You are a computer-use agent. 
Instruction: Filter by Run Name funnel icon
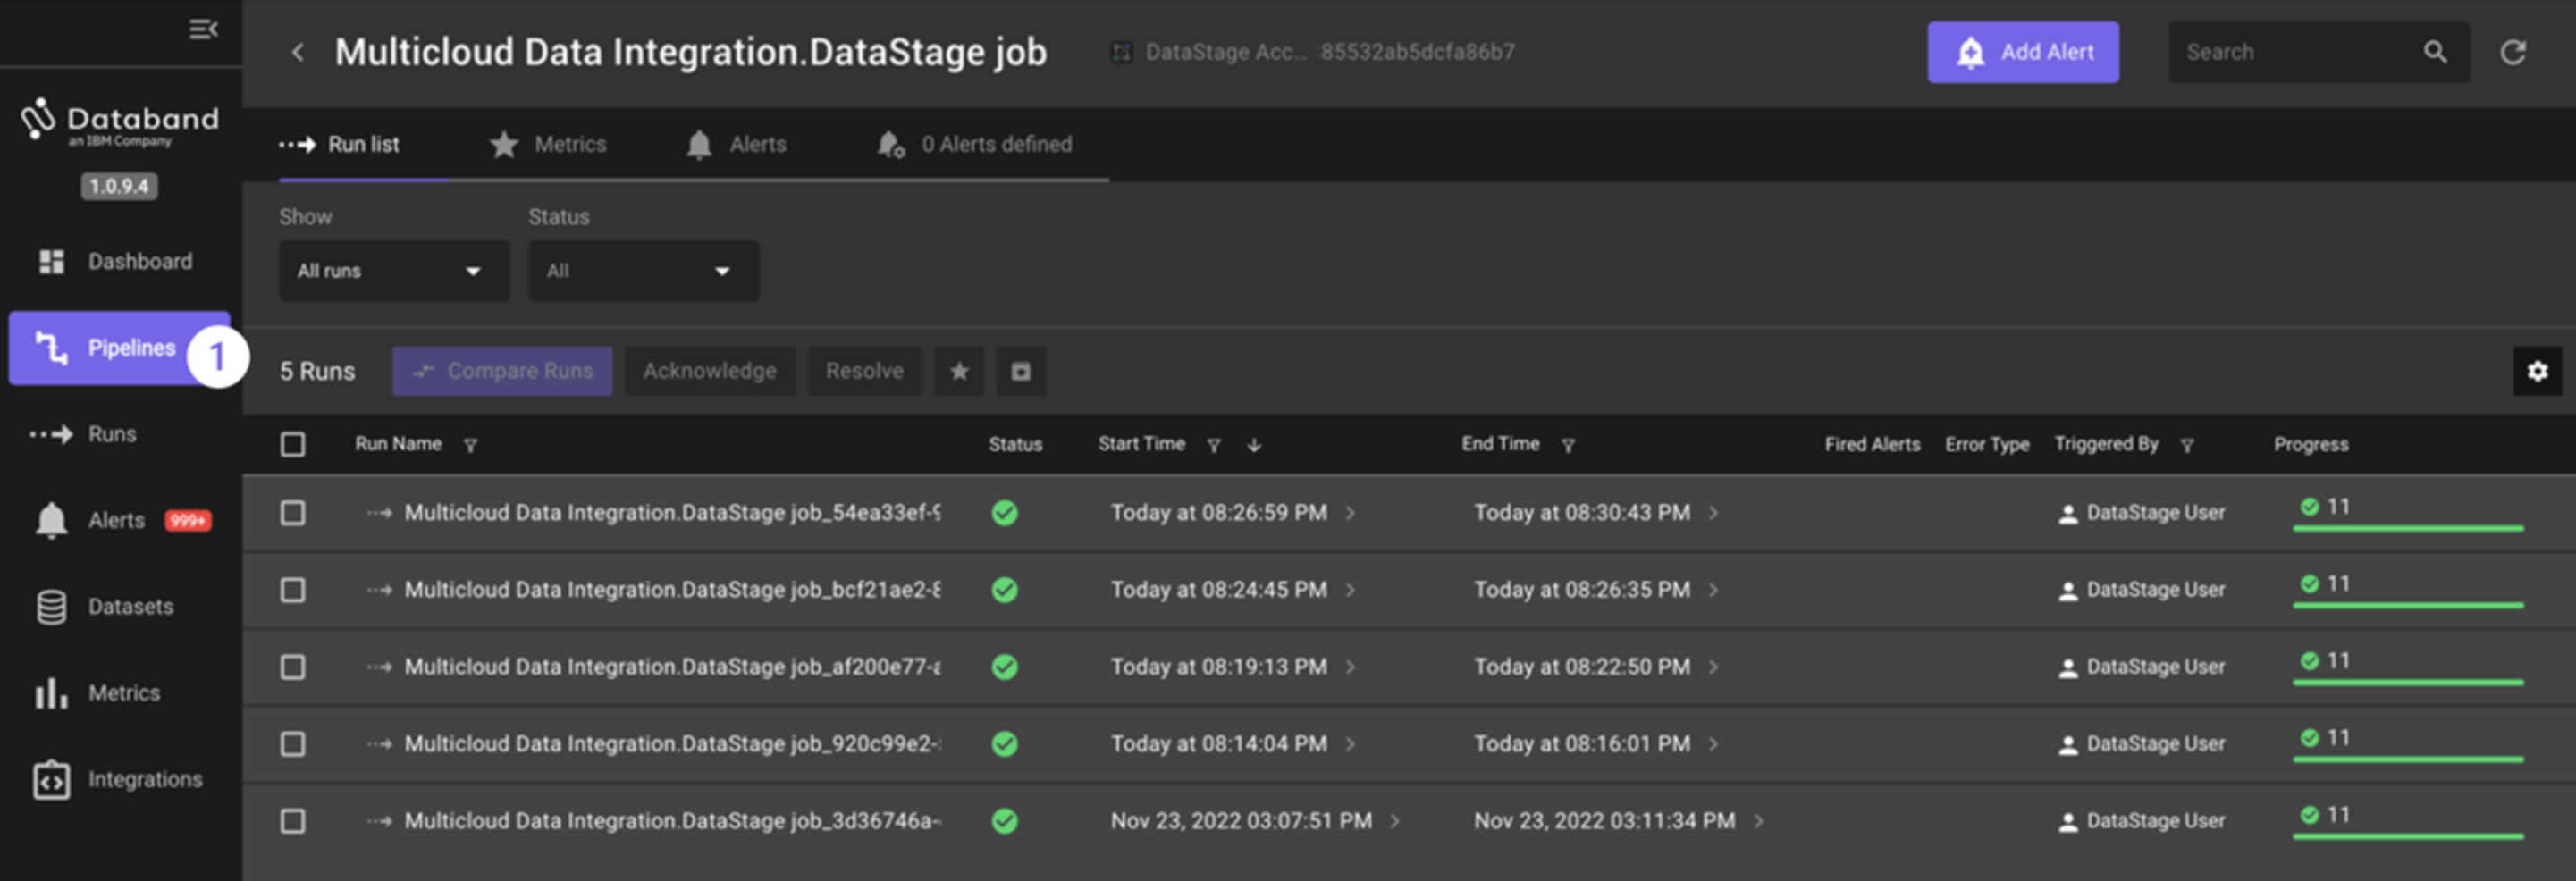click(x=470, y=445)
